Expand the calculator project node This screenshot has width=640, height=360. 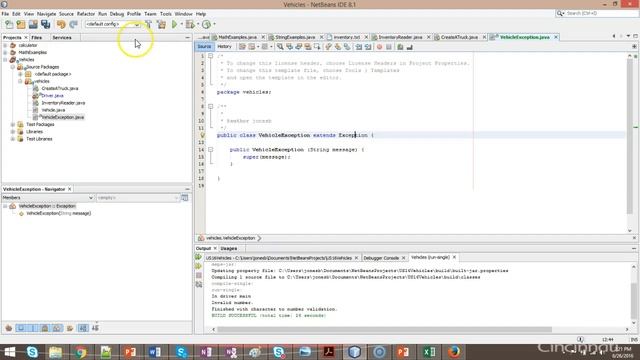point(5,45)
